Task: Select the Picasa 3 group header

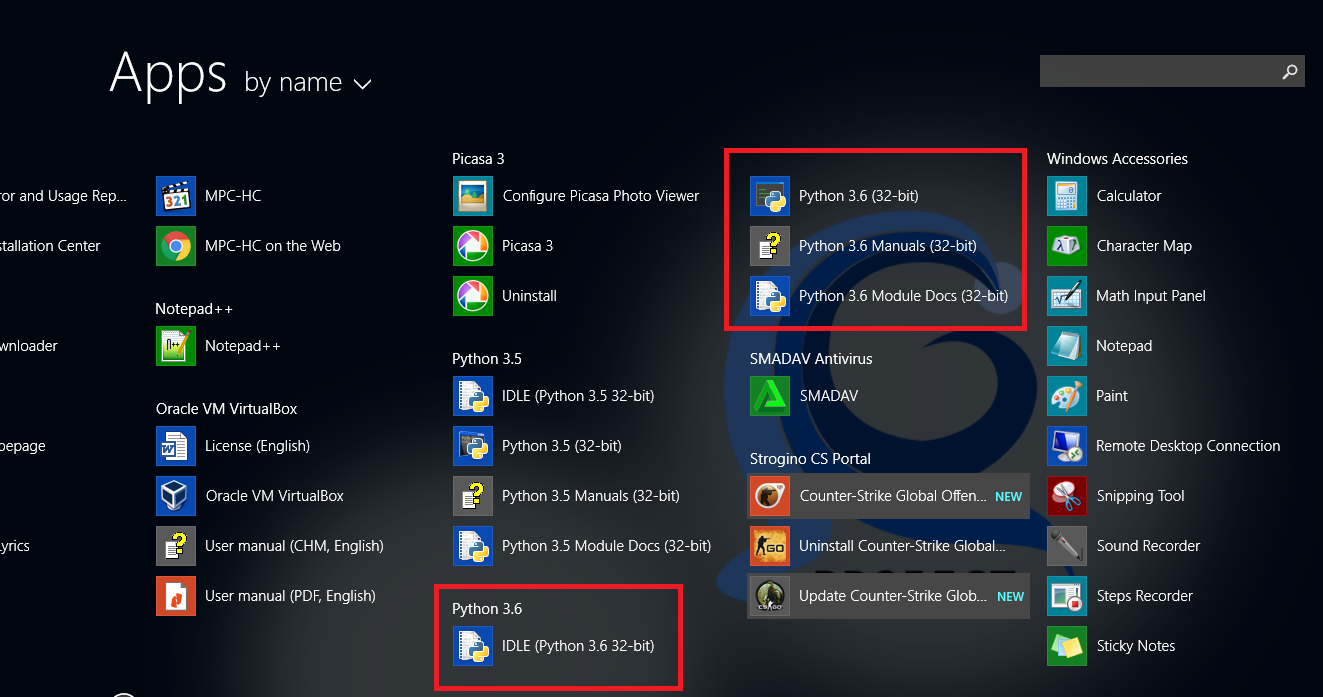Action: [478, 159]
